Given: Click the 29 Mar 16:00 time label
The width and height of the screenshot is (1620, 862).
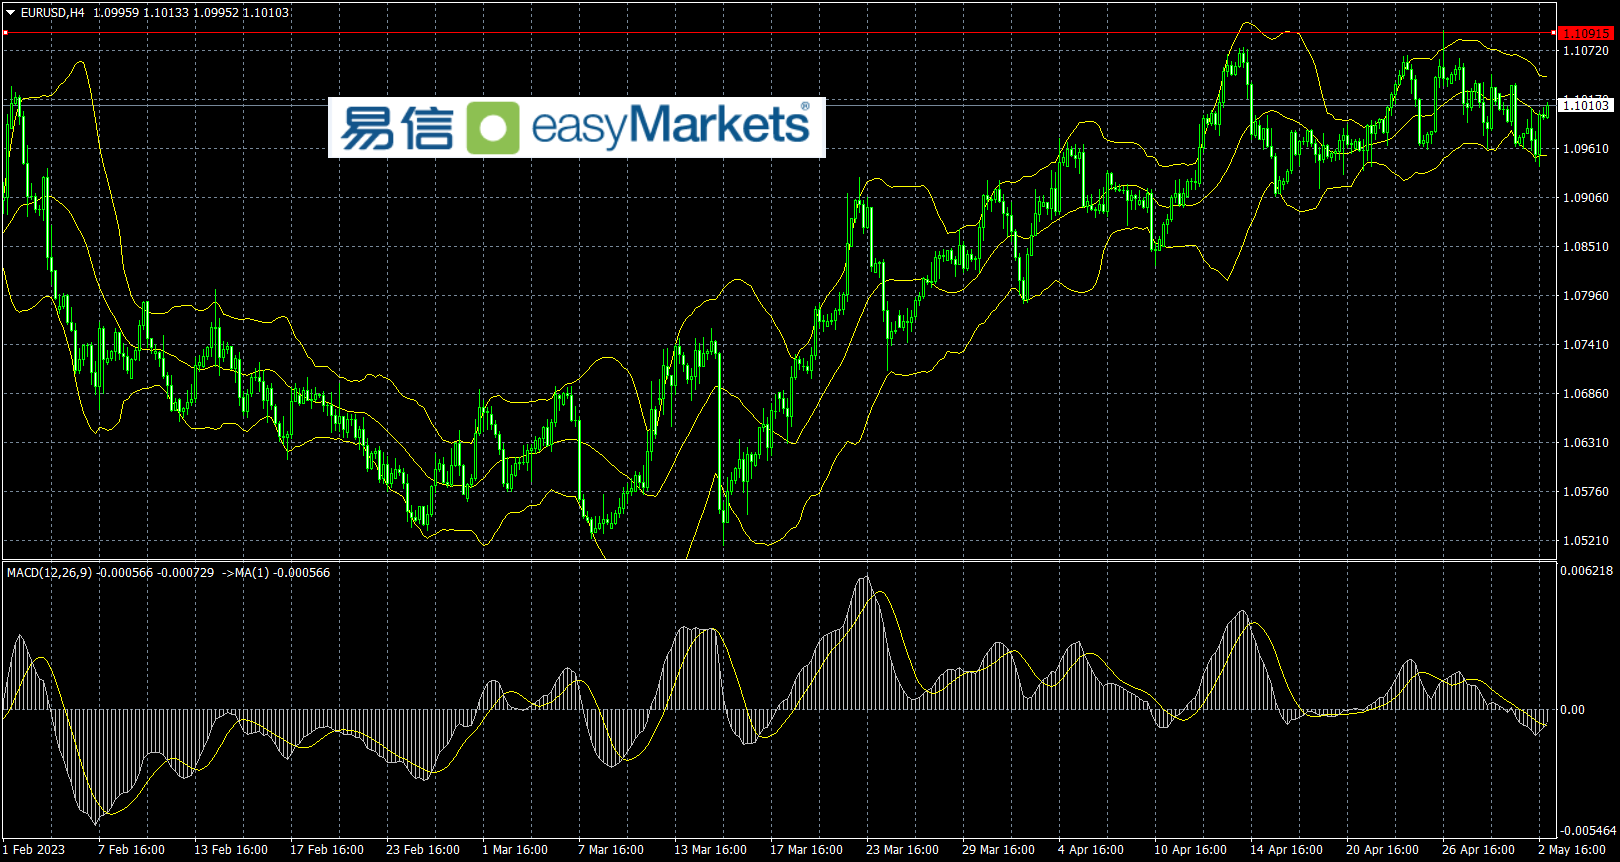Looking at the screenshot, I should [998, 850].
